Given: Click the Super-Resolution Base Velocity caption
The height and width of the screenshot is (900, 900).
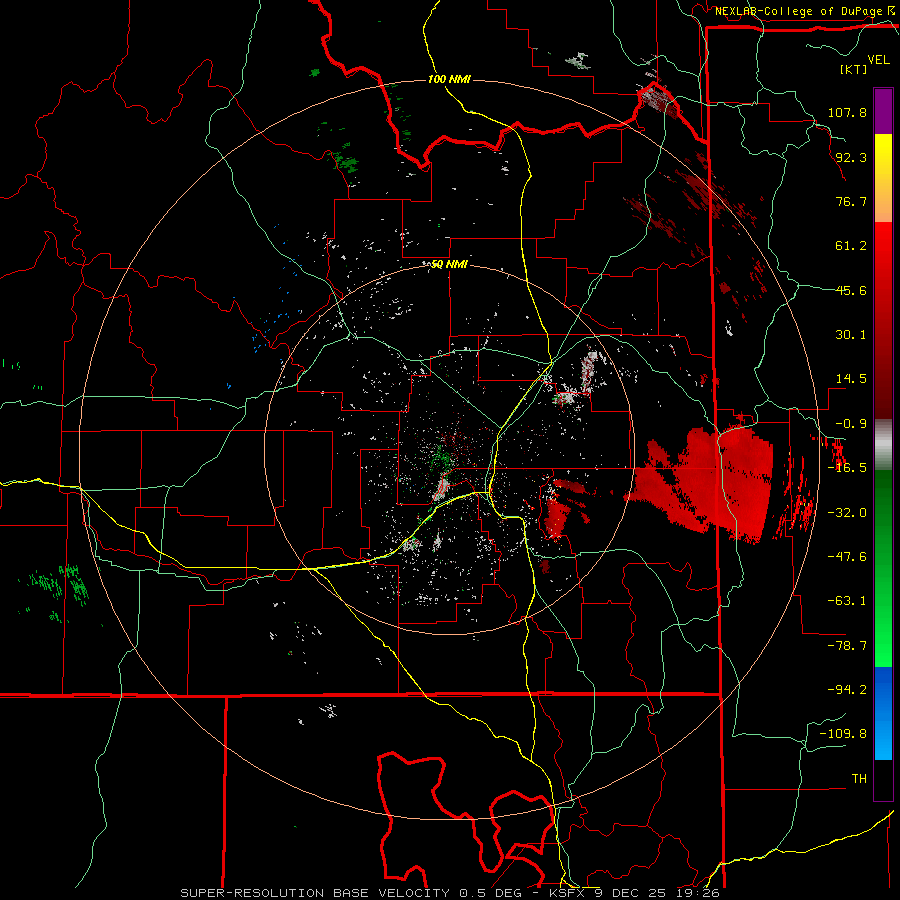Looking at the screenshot, I should pyautogui.click(x=449, y=893).
